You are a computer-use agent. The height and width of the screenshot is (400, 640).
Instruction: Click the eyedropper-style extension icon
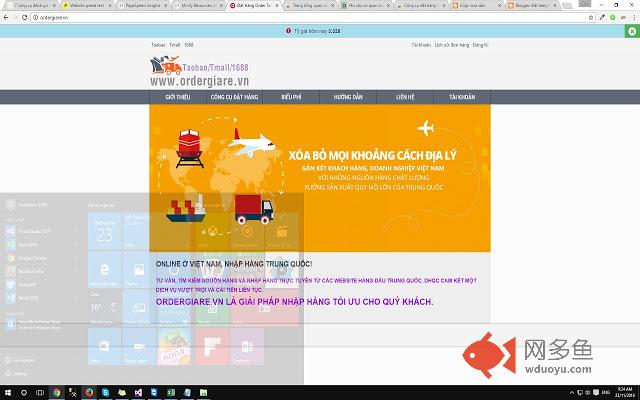602,18
